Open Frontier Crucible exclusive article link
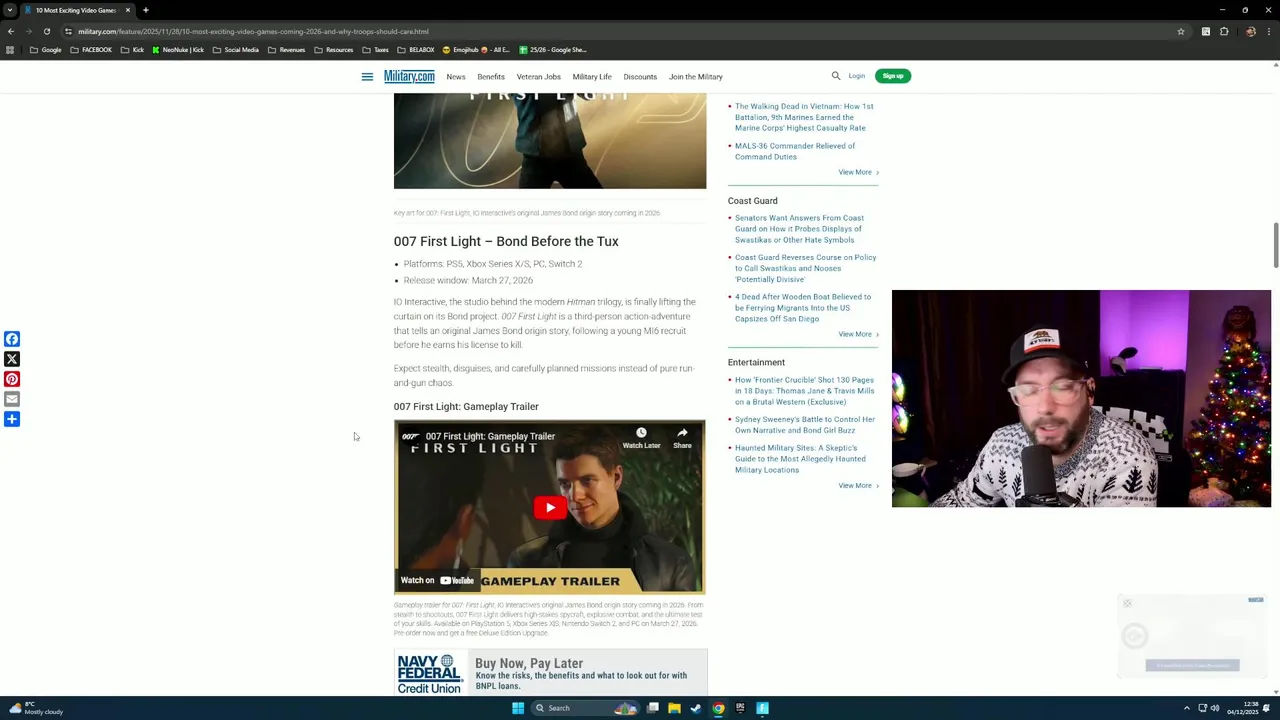The image size is (1280, 720). [x=804, y=391]
